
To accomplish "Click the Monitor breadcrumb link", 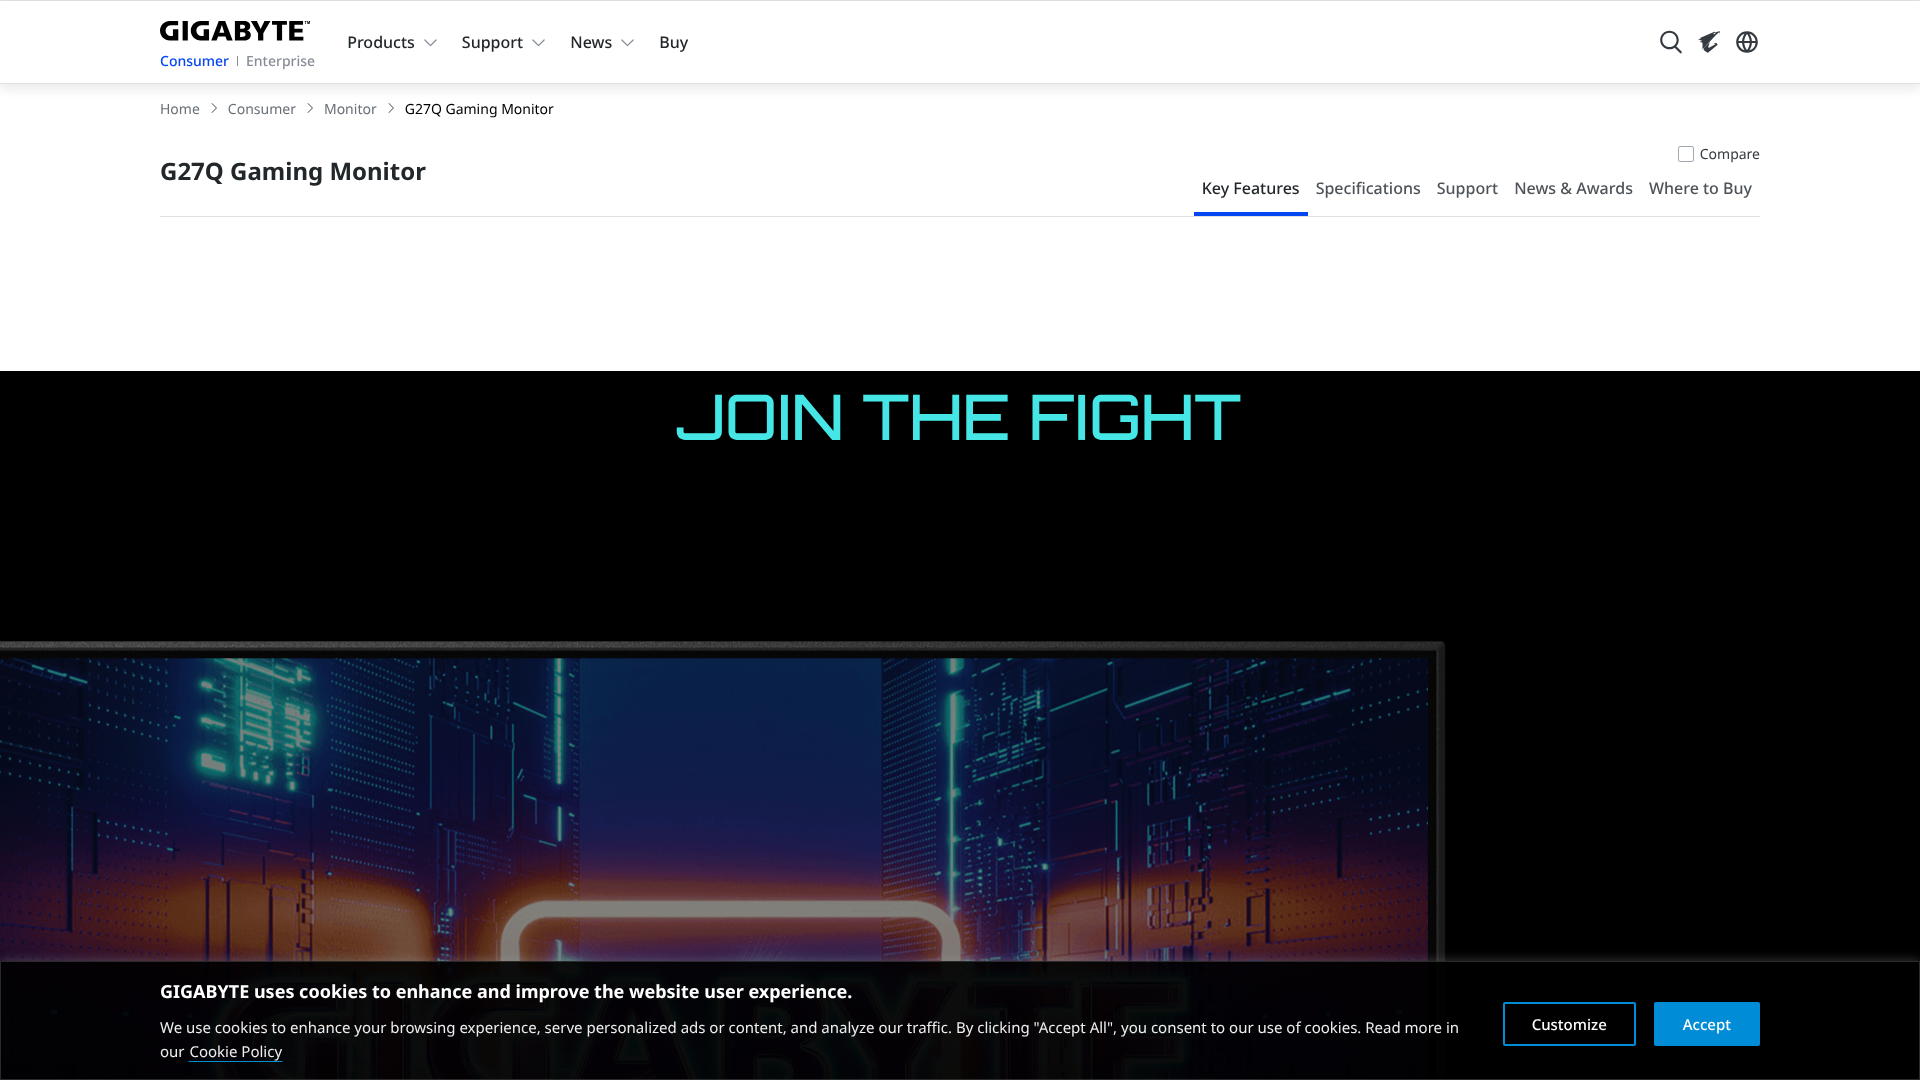I will 350,109.
